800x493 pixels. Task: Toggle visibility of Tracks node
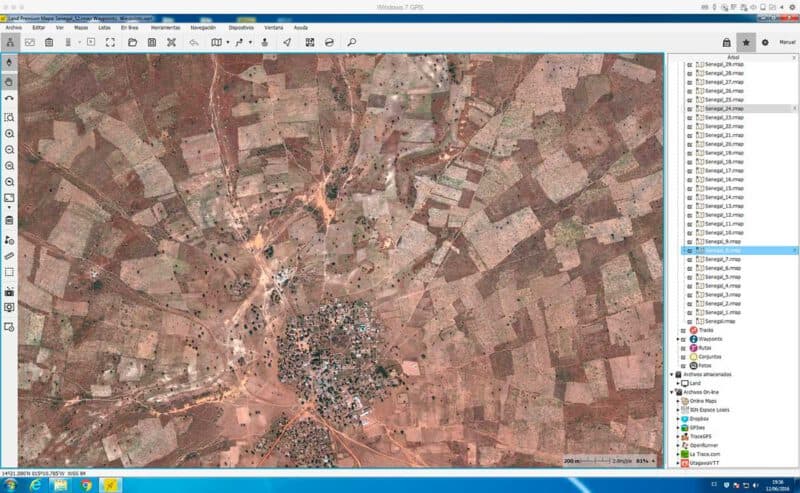point(684,330)
